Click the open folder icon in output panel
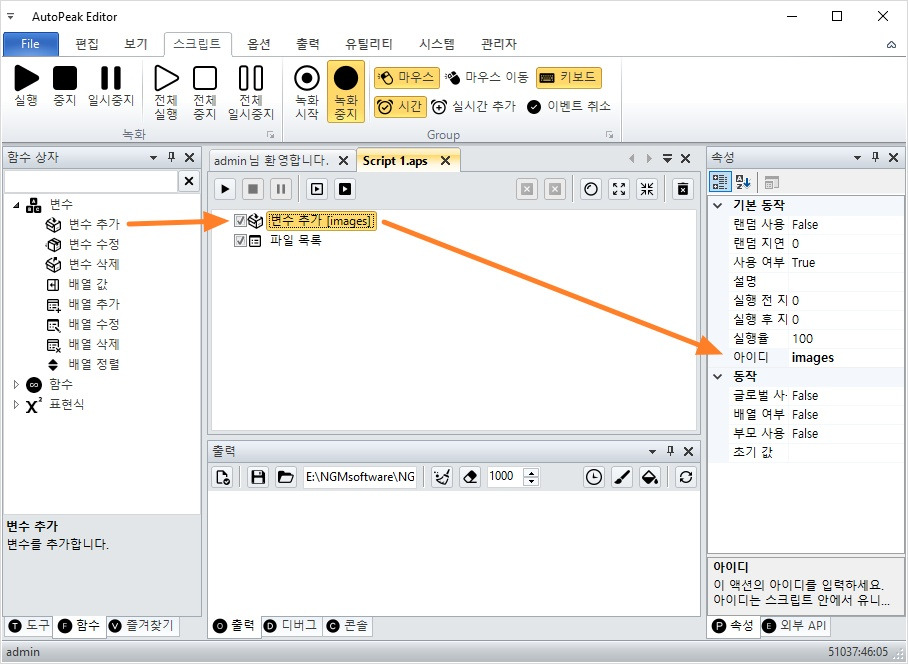This screenshot has height=664, width=908. pyautogui.click(x=285, y=477)
